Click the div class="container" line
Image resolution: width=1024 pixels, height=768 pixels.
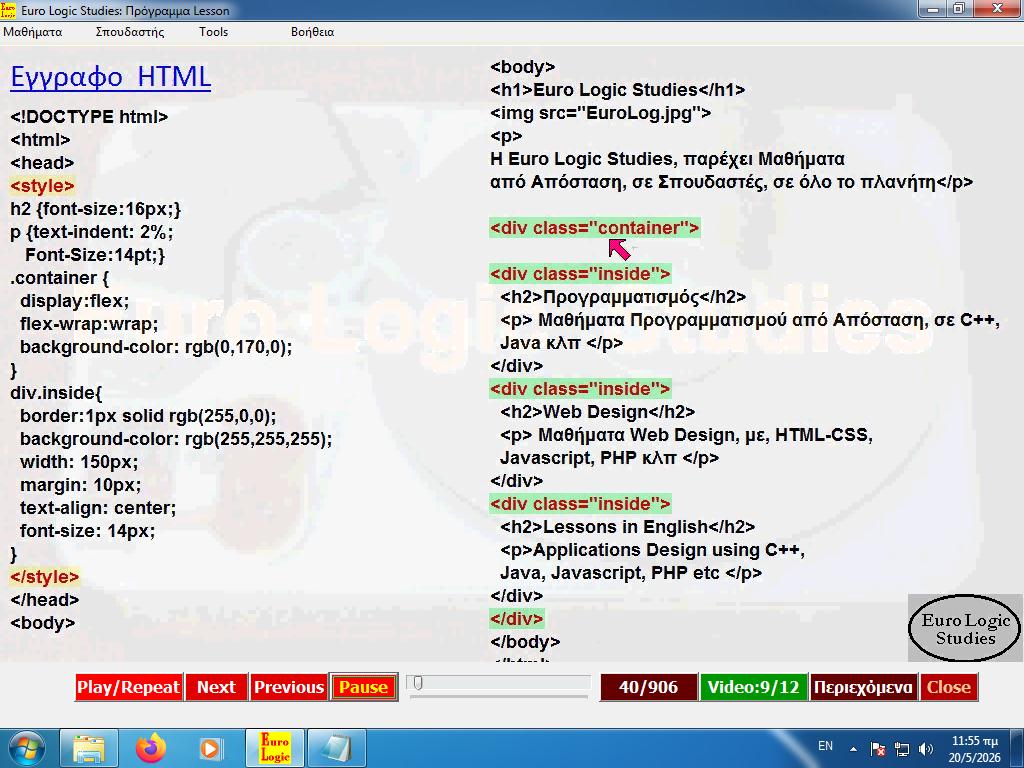pos(595,228)
